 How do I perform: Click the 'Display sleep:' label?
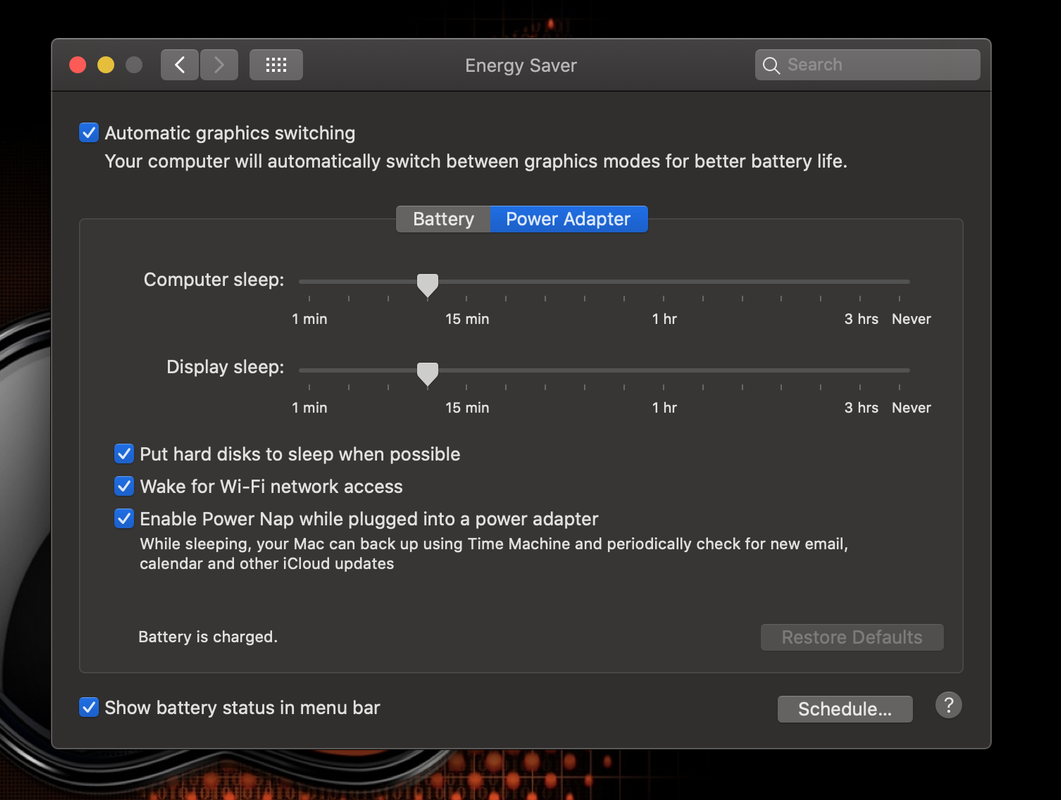(225, 367)
